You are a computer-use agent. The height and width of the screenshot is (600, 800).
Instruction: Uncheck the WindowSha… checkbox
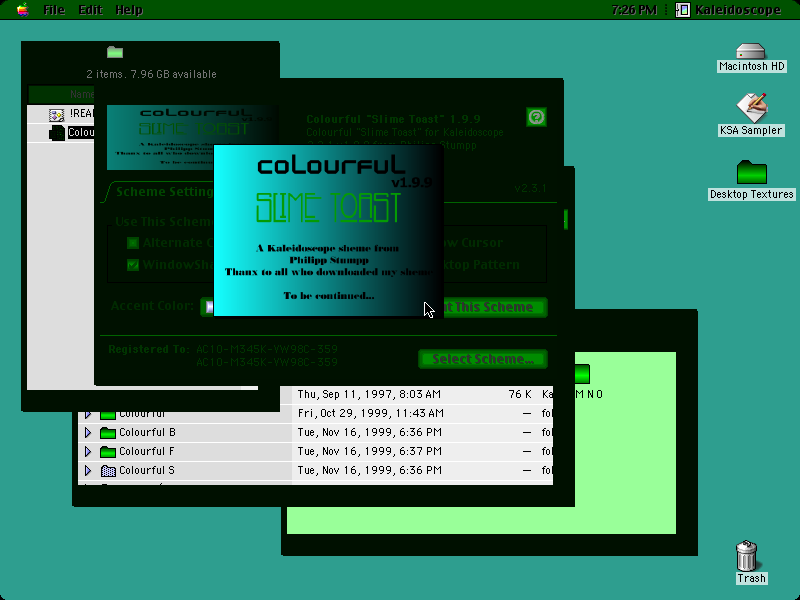click(133, 265)
